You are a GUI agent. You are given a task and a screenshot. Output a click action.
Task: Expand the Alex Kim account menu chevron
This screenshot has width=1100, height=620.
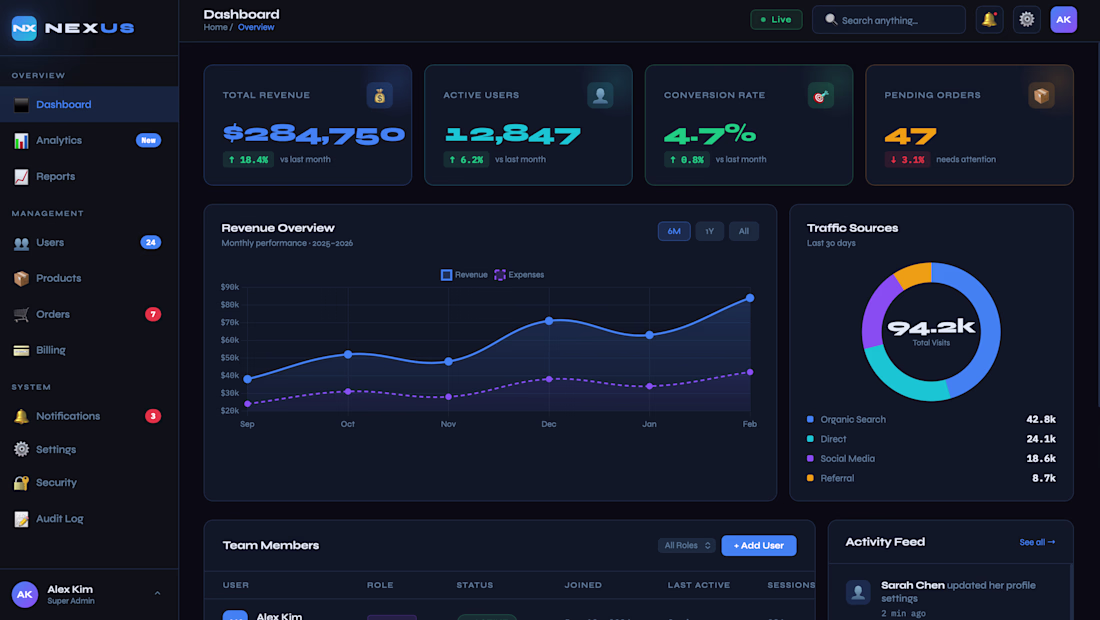[x=157, y=593]
